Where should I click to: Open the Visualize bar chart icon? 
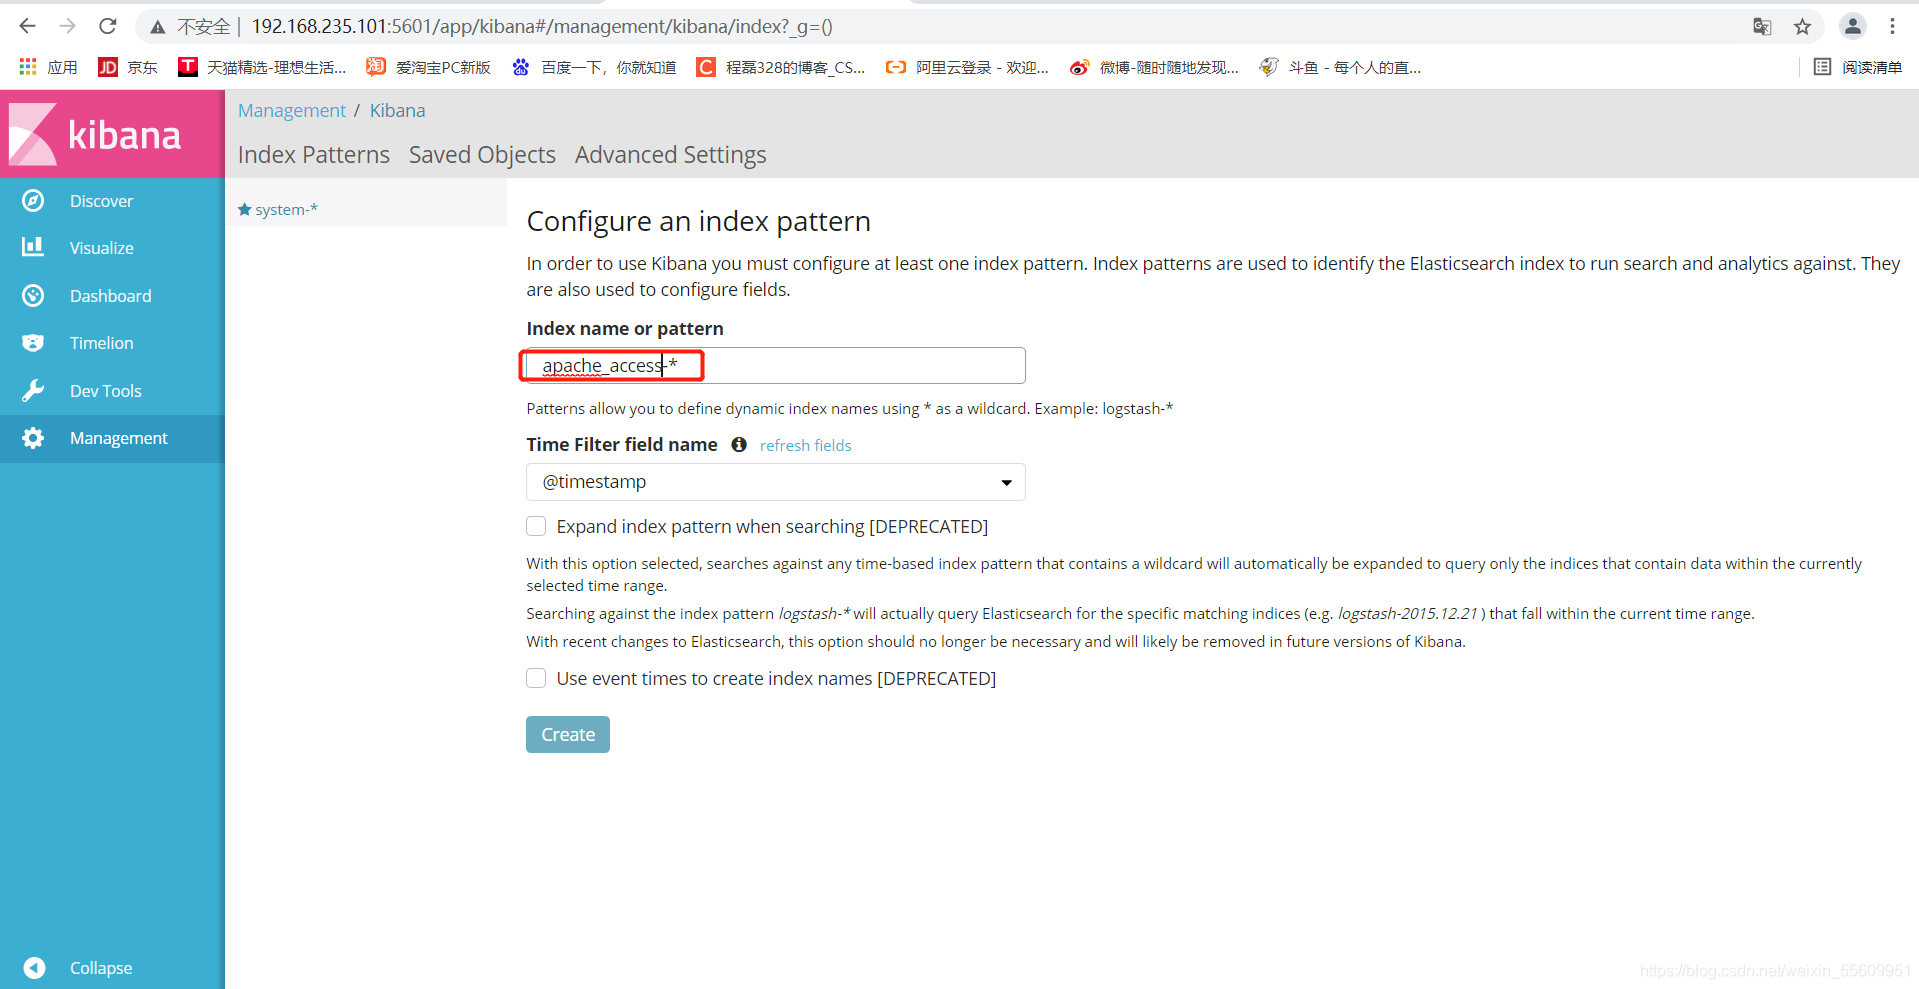(x=33, y=247)
